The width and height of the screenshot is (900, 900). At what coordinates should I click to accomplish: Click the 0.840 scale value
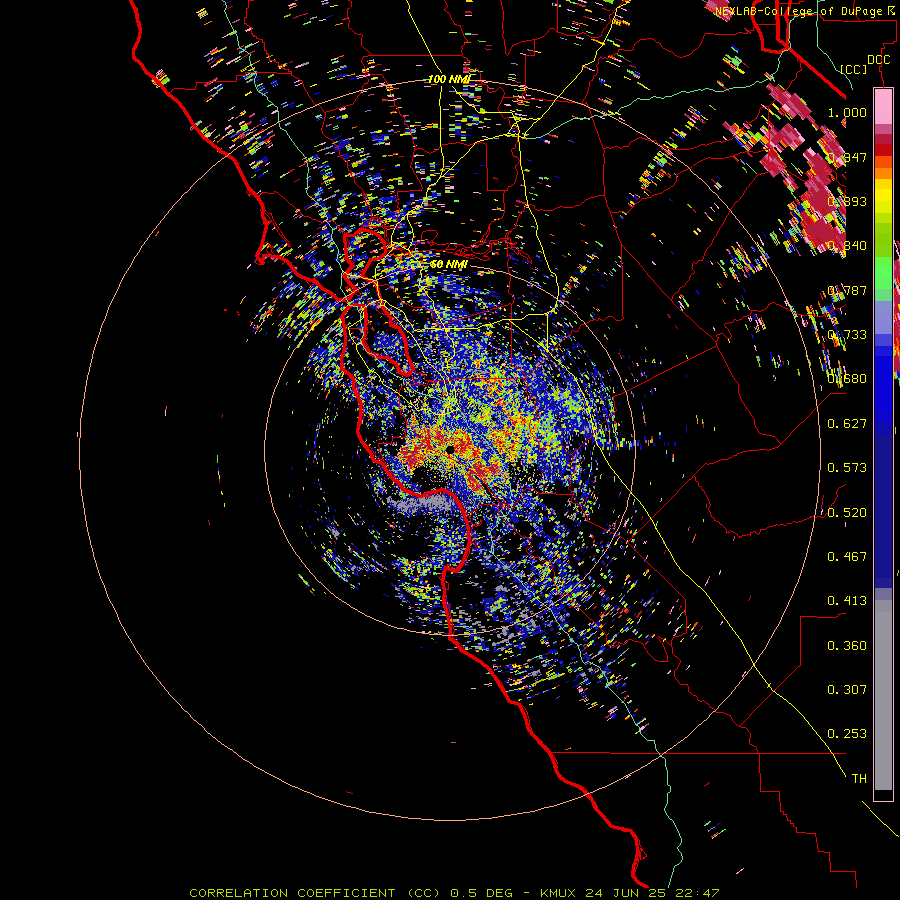(847, 245)
